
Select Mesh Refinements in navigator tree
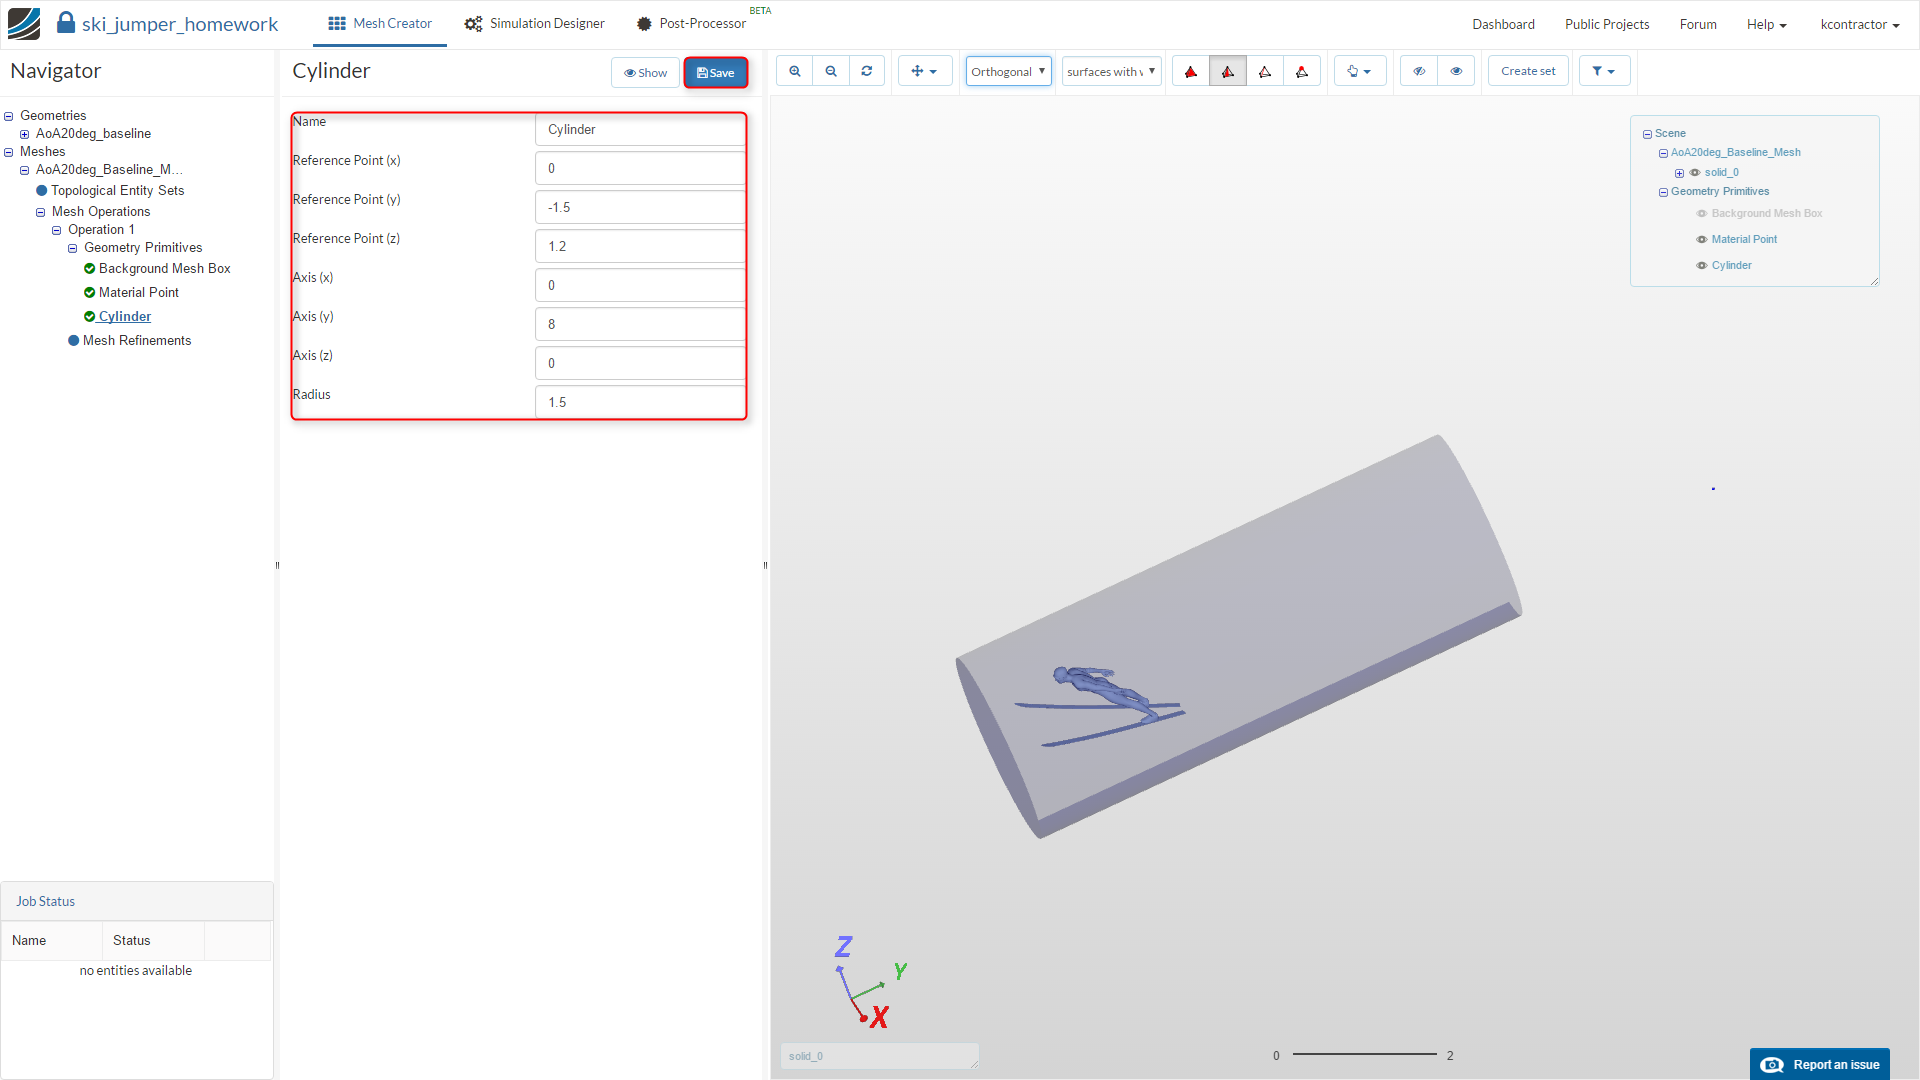click(x=137, y=341)
